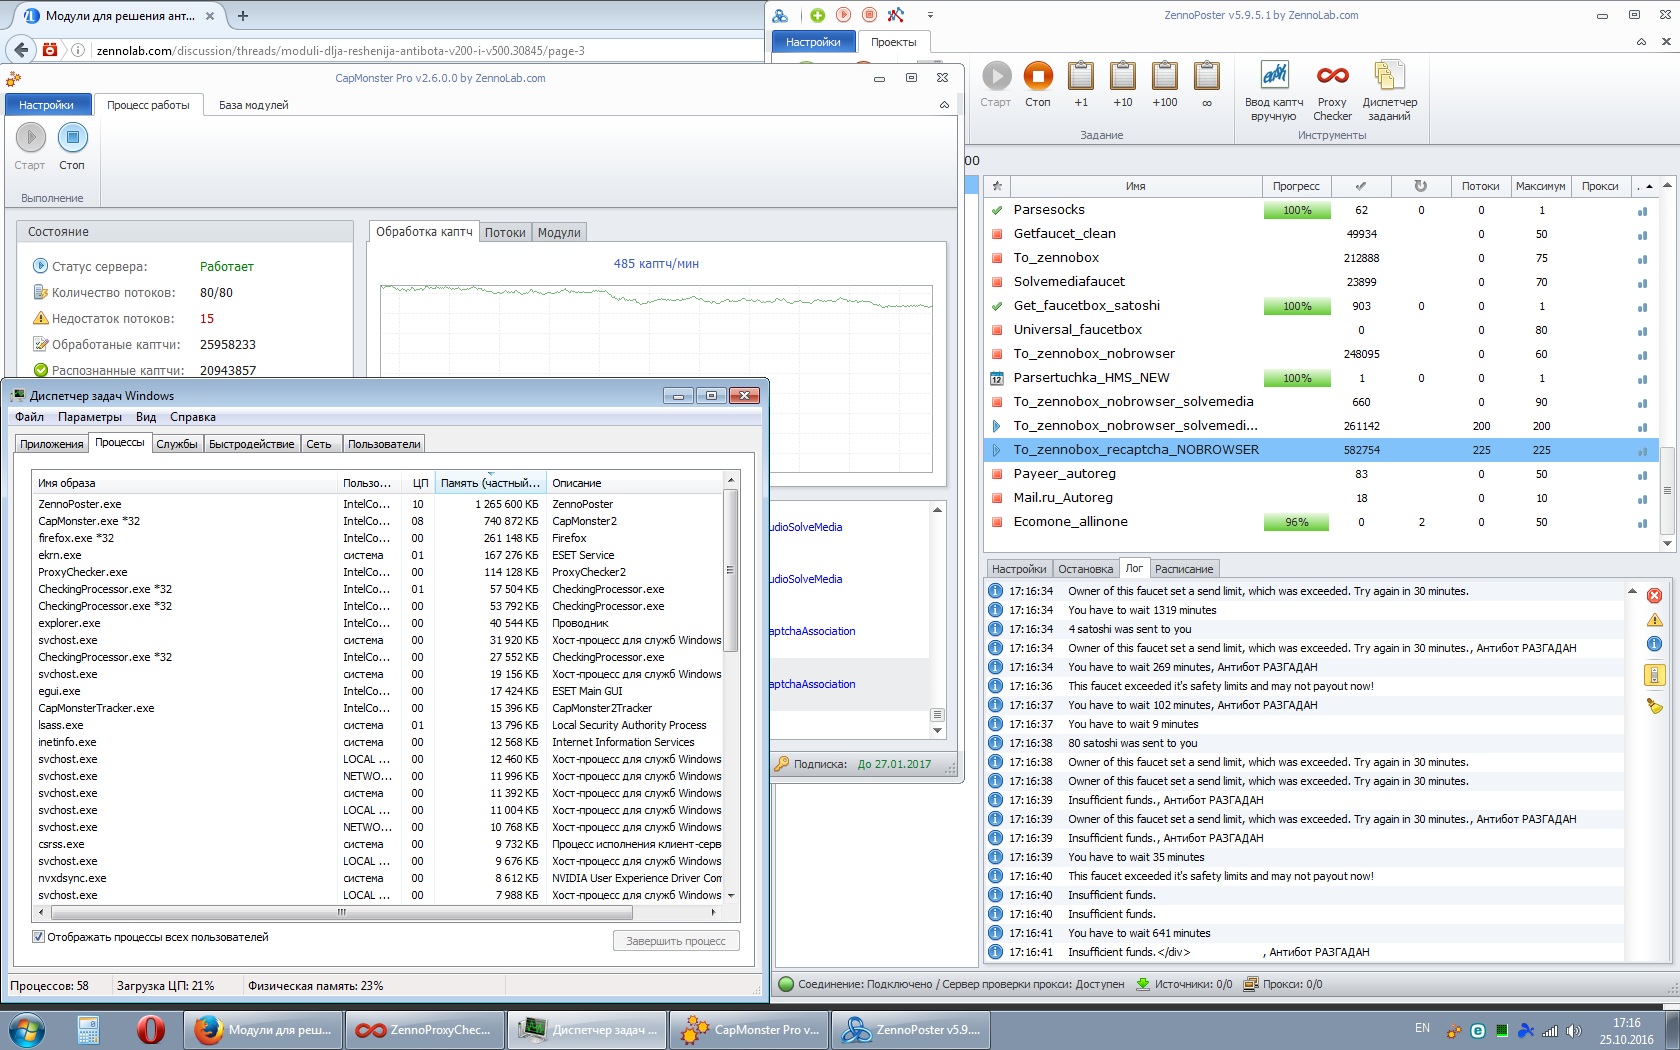Click the star column header in project list
Viewport: 1680px width, 1050px height.
[x=997, y=186]
